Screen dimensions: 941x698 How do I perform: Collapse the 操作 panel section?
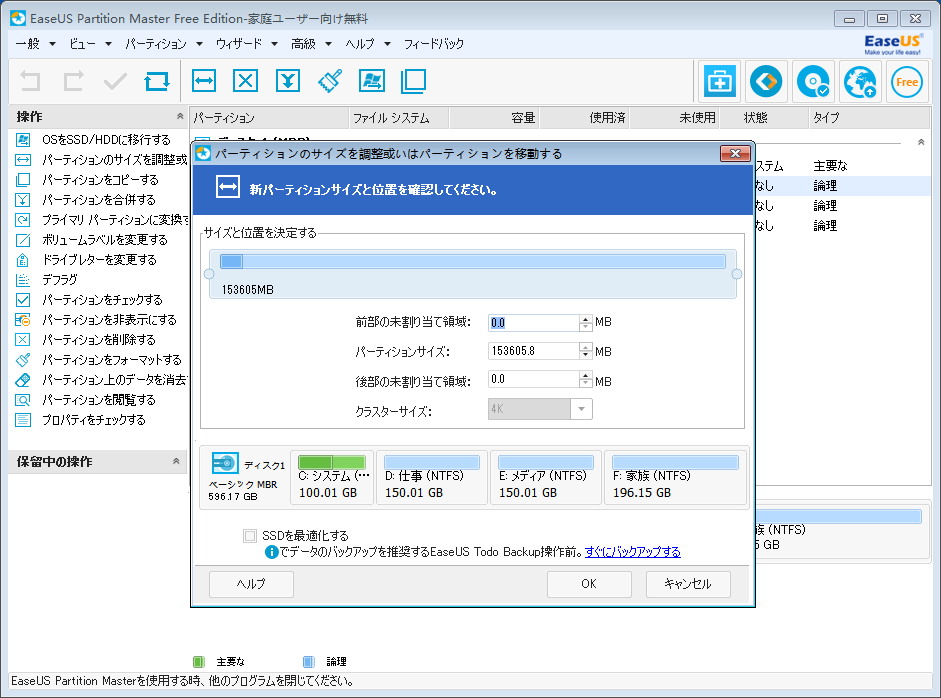coord(179,116)
